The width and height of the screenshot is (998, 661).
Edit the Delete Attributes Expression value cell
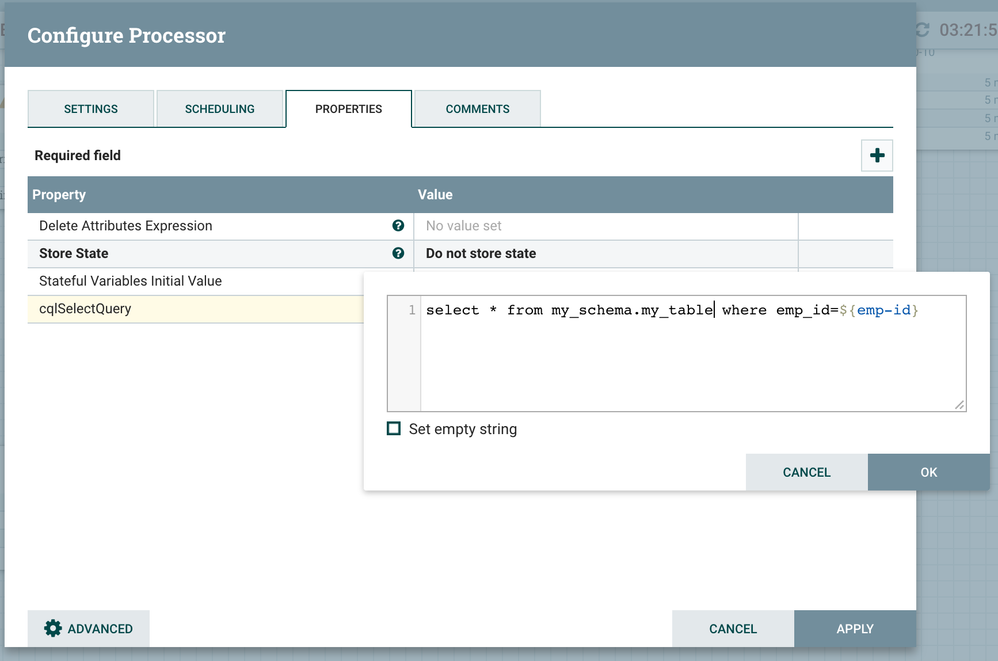coord(605,226)
